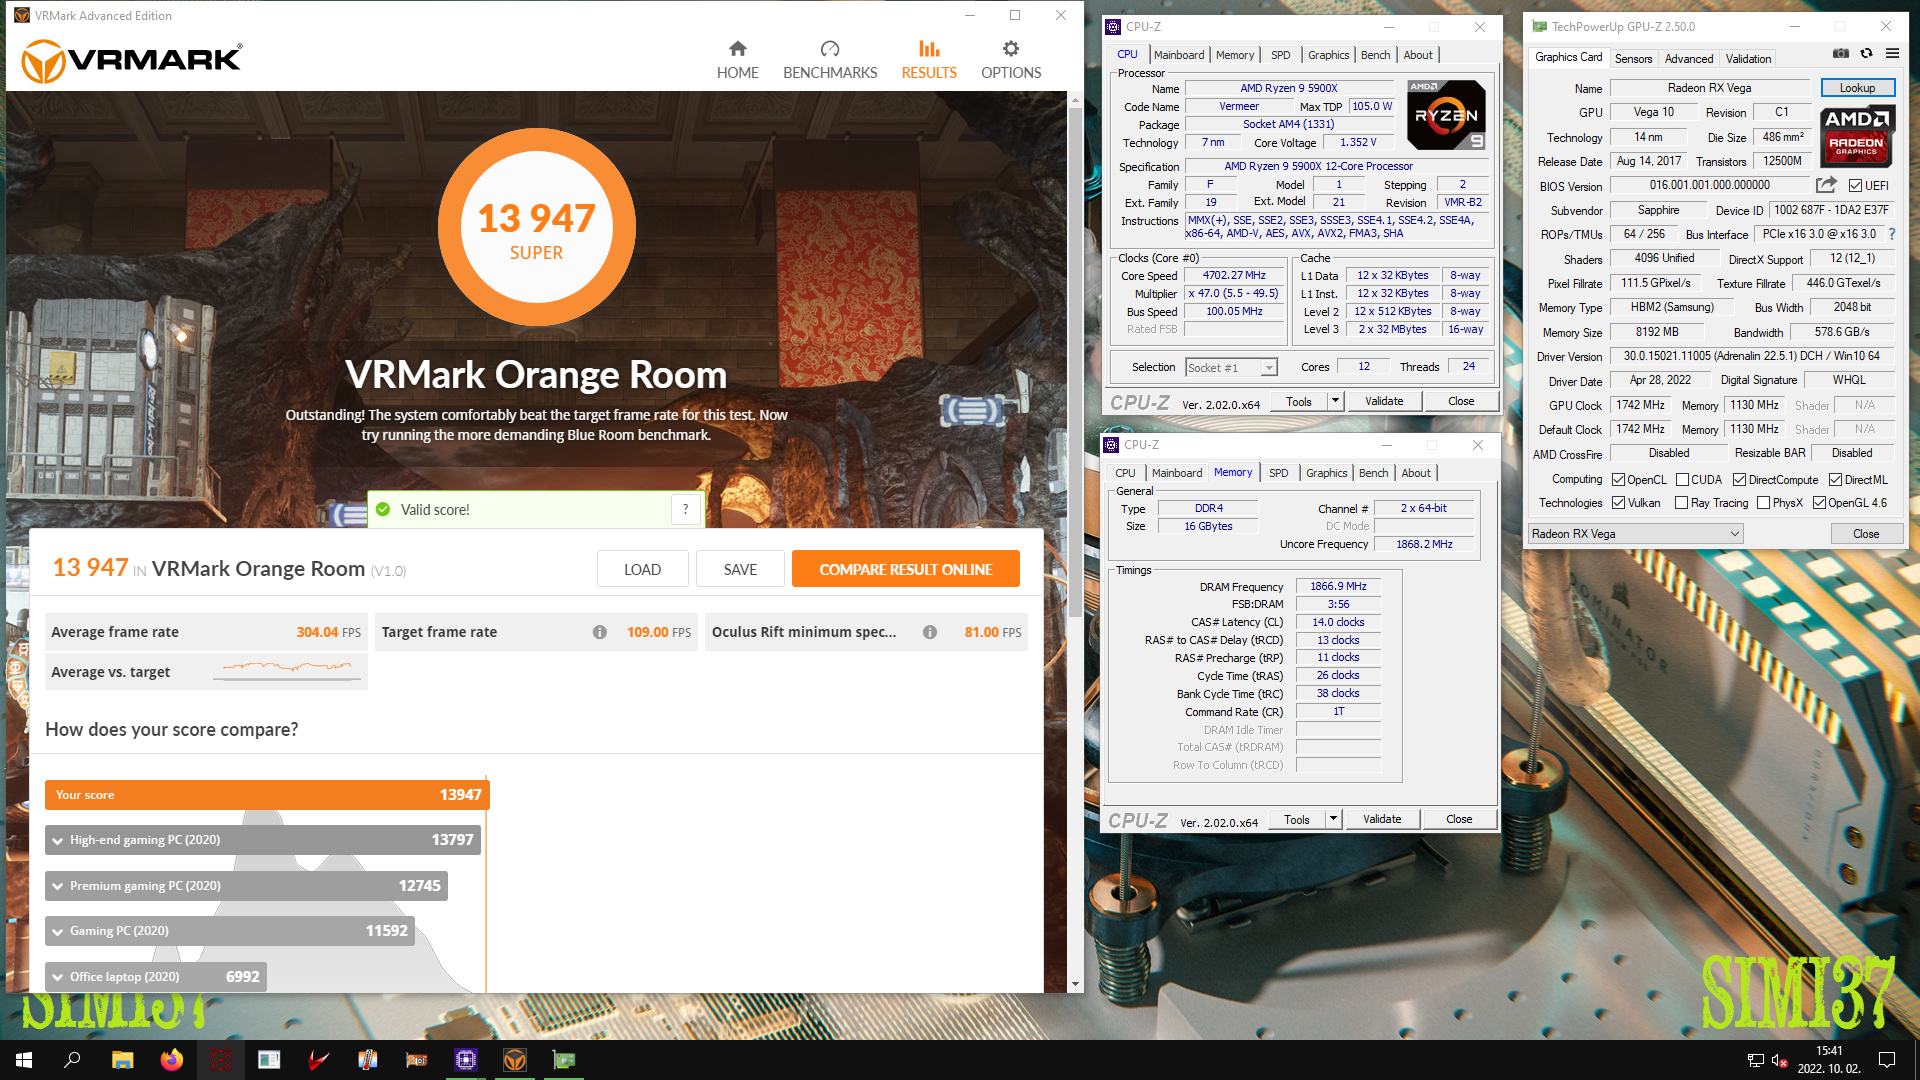Open Graphics tab in lower CPU-Z

click(1326, 473)
